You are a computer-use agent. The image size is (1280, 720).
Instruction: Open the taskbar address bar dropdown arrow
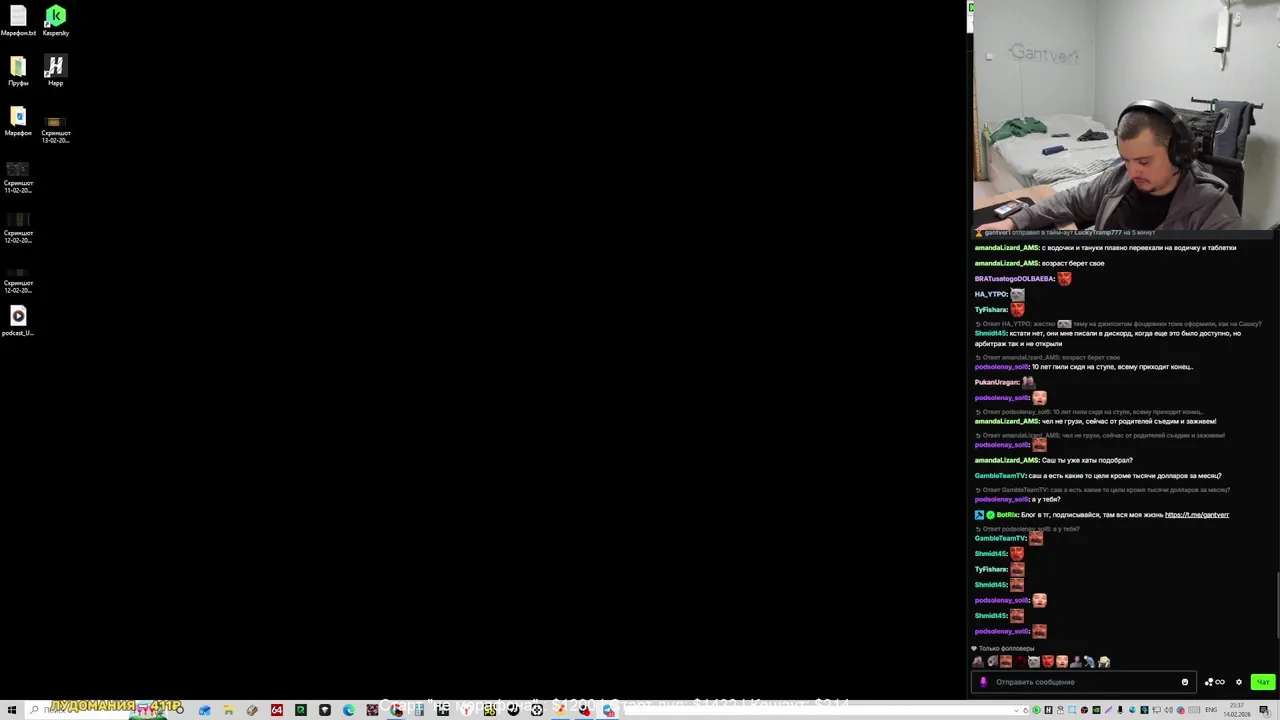(1016, 710)
